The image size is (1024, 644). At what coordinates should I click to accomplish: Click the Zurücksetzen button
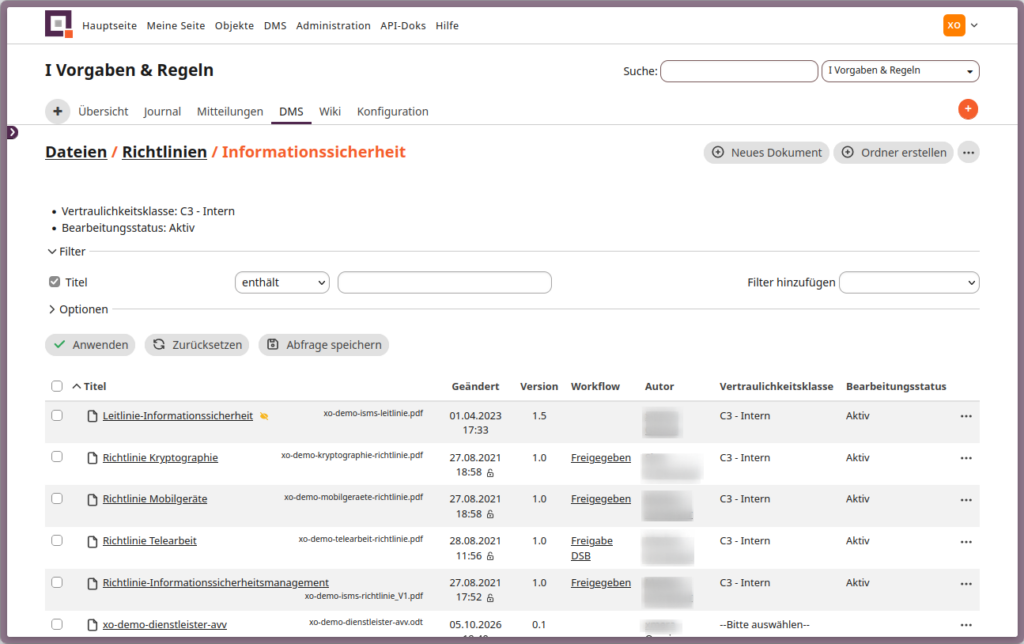click(x=197, y=345)
